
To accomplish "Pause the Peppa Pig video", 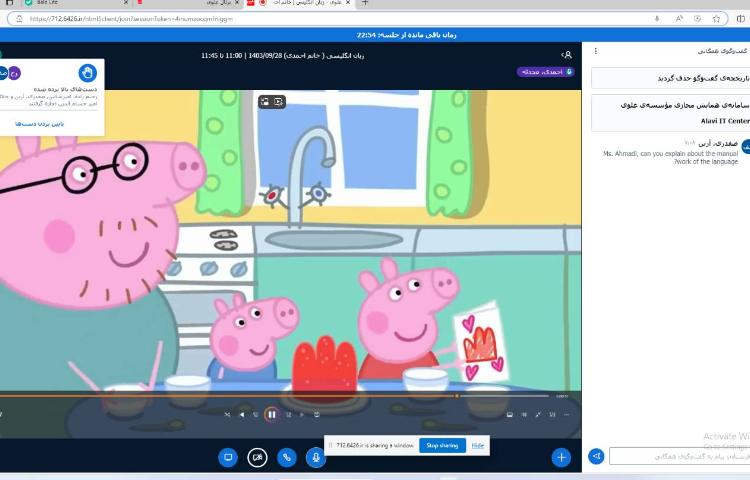I will 271,414.
